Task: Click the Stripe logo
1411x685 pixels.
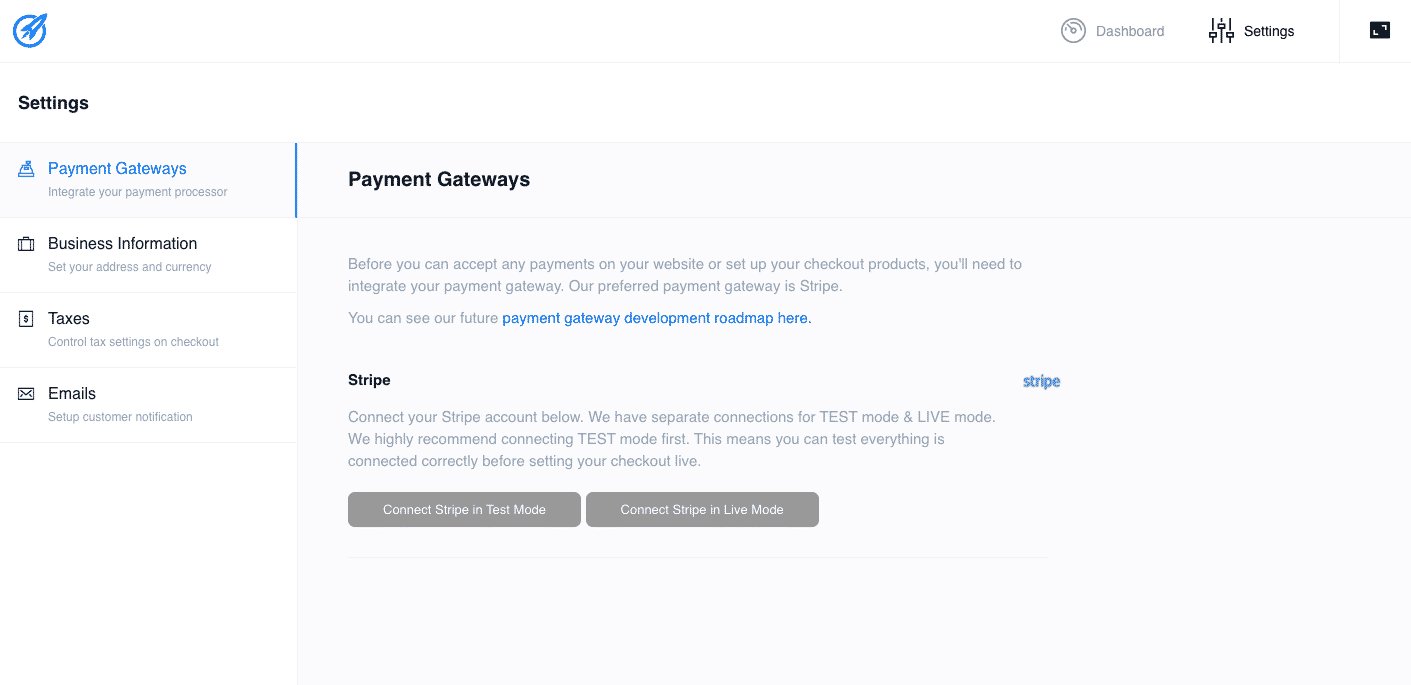Action: pyautogui.click(x=1041, y=381)
